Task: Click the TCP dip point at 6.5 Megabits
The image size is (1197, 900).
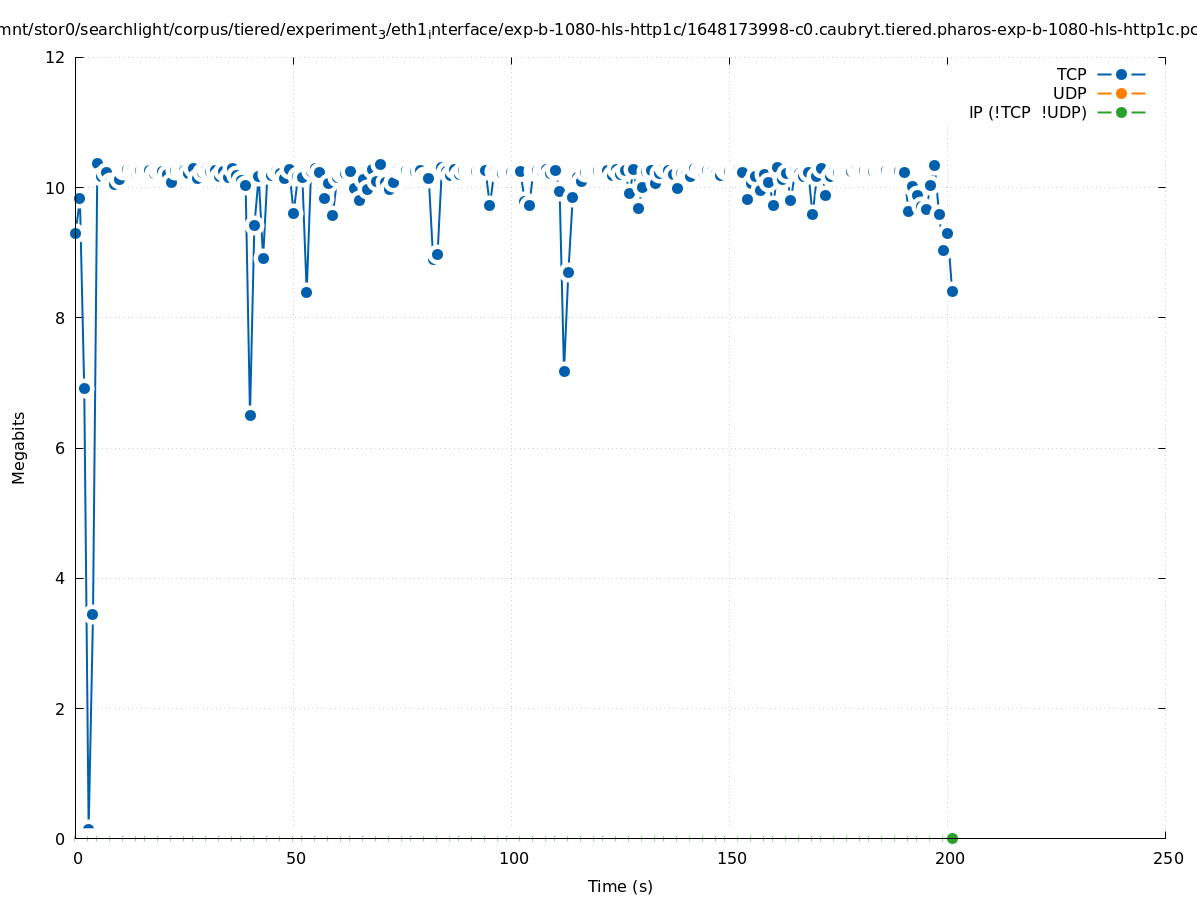Action: coord(250,415)
